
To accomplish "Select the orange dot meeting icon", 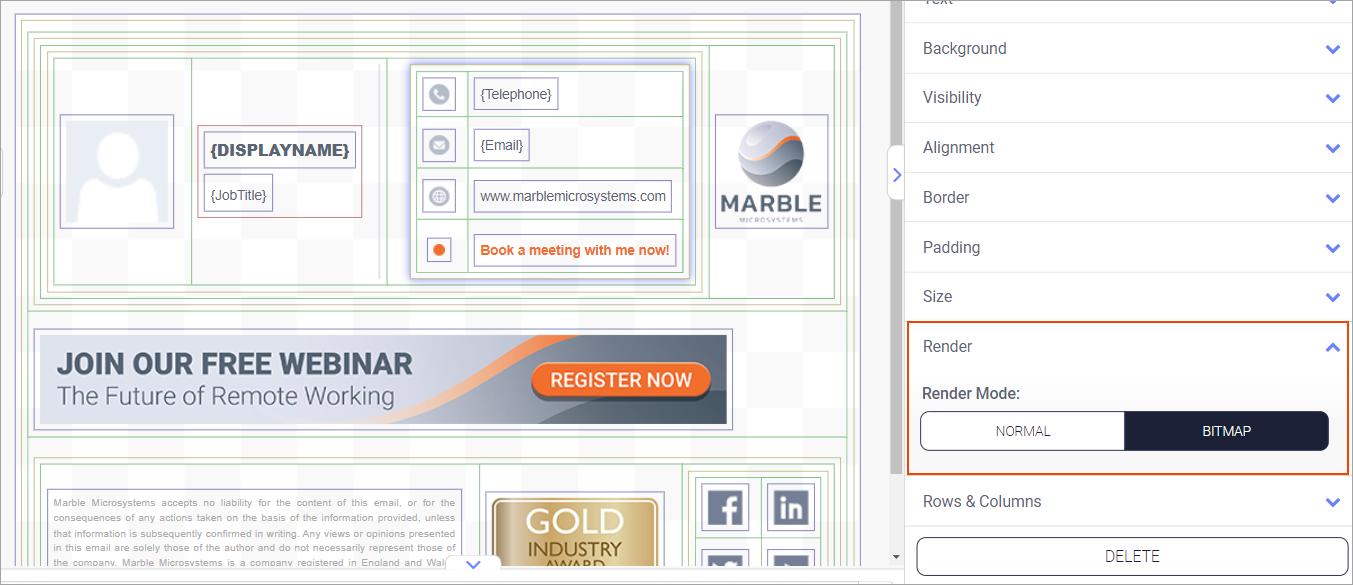I will click(x=439, y=250).
